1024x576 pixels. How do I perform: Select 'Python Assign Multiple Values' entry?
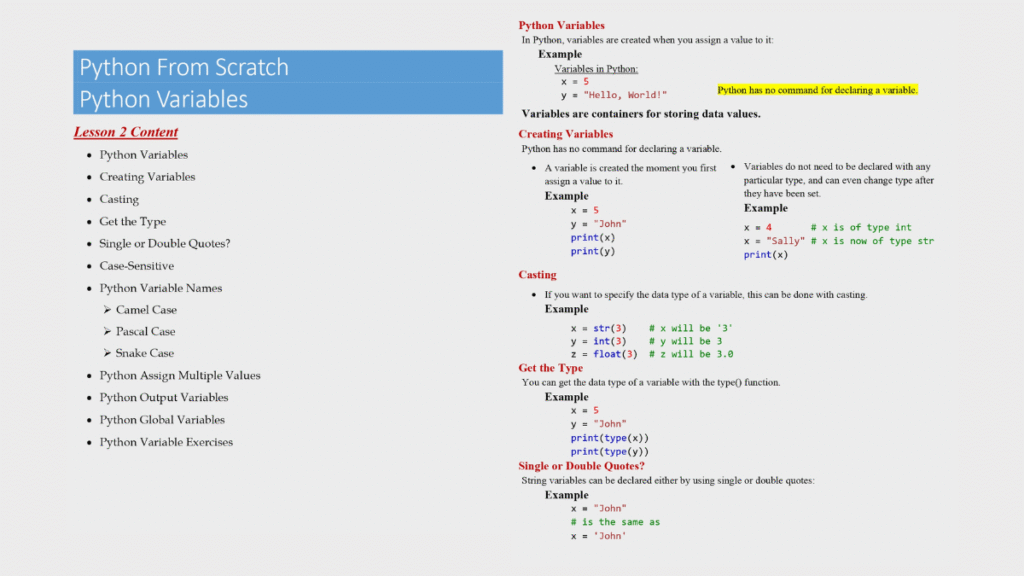coord(180,375)
